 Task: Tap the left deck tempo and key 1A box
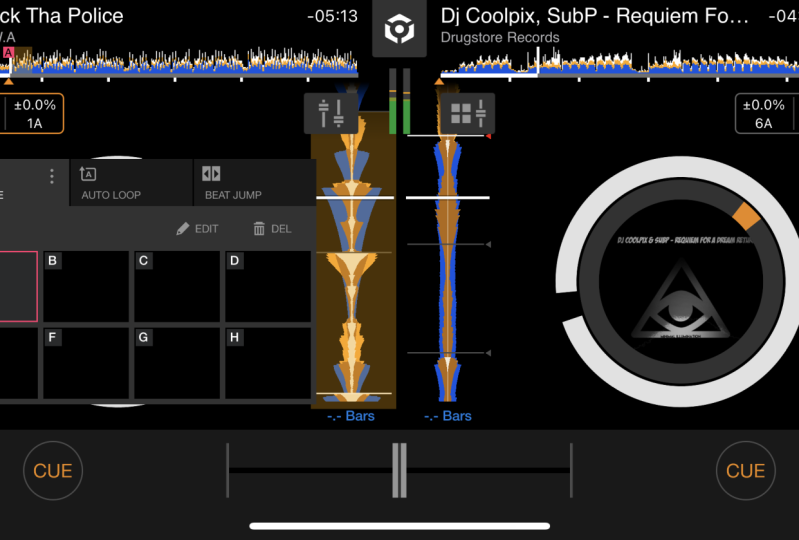pyautogui.click(x=32, y=114)
